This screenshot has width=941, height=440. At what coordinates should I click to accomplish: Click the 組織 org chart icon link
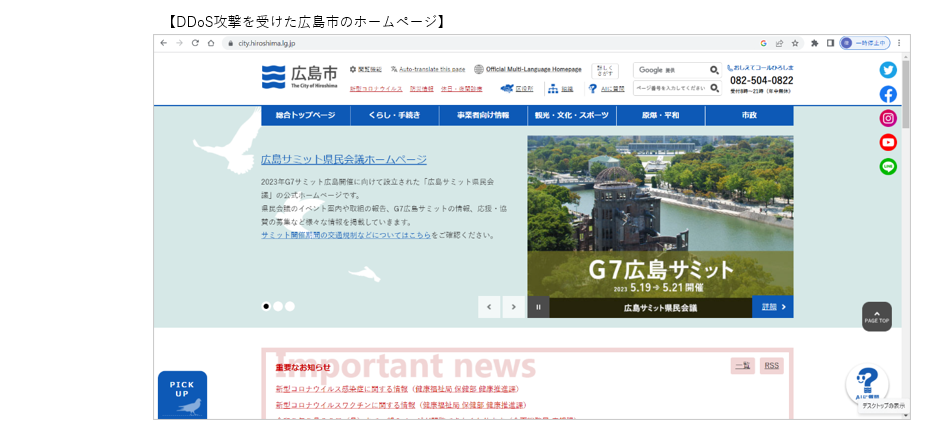pos(561,89)
